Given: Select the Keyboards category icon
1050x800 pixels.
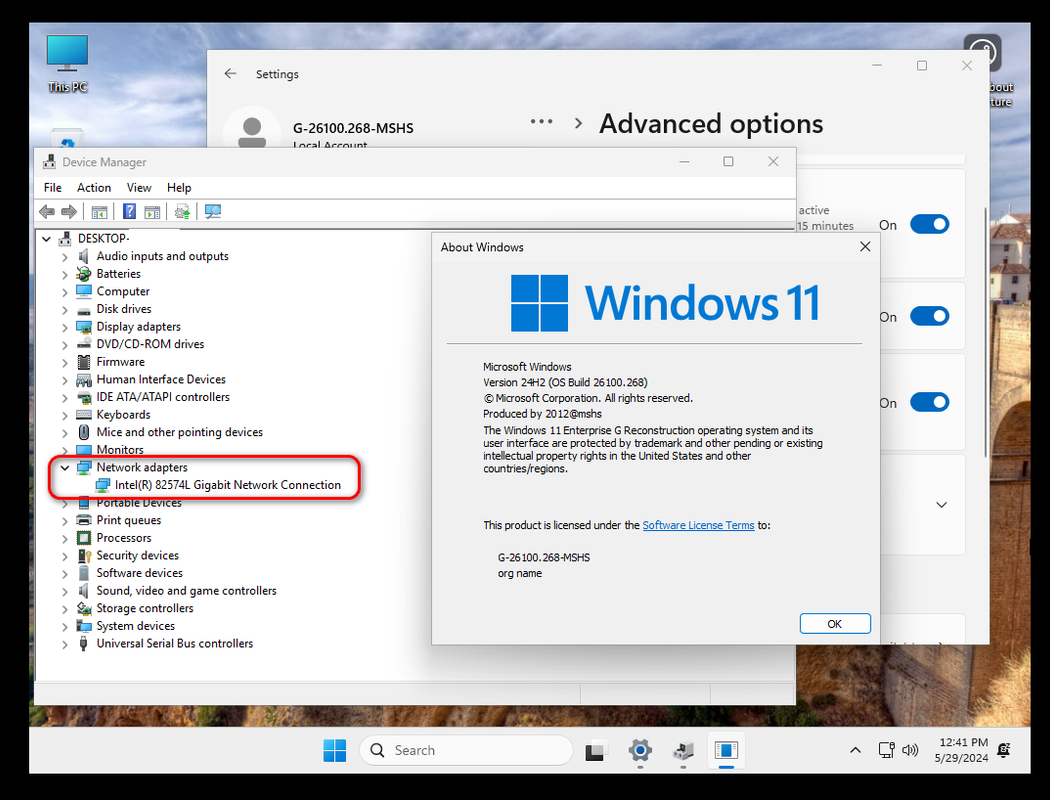Looking at the screenshot, I should [x=84, y=415].
